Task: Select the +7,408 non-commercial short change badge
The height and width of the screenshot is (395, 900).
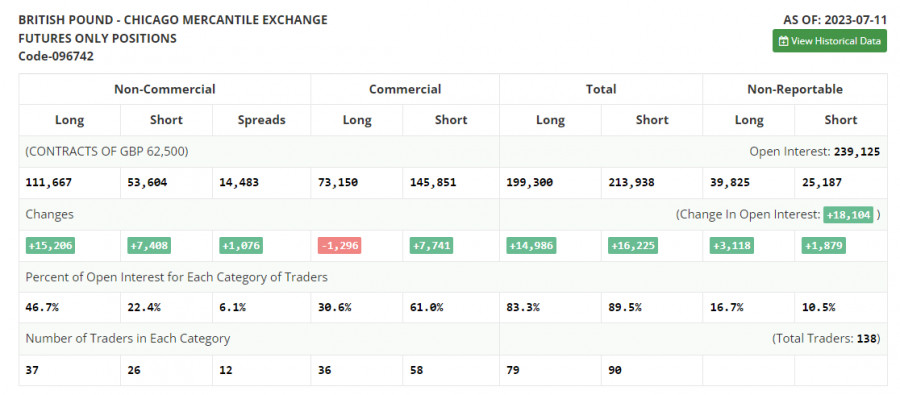Action: click(149, 246)
